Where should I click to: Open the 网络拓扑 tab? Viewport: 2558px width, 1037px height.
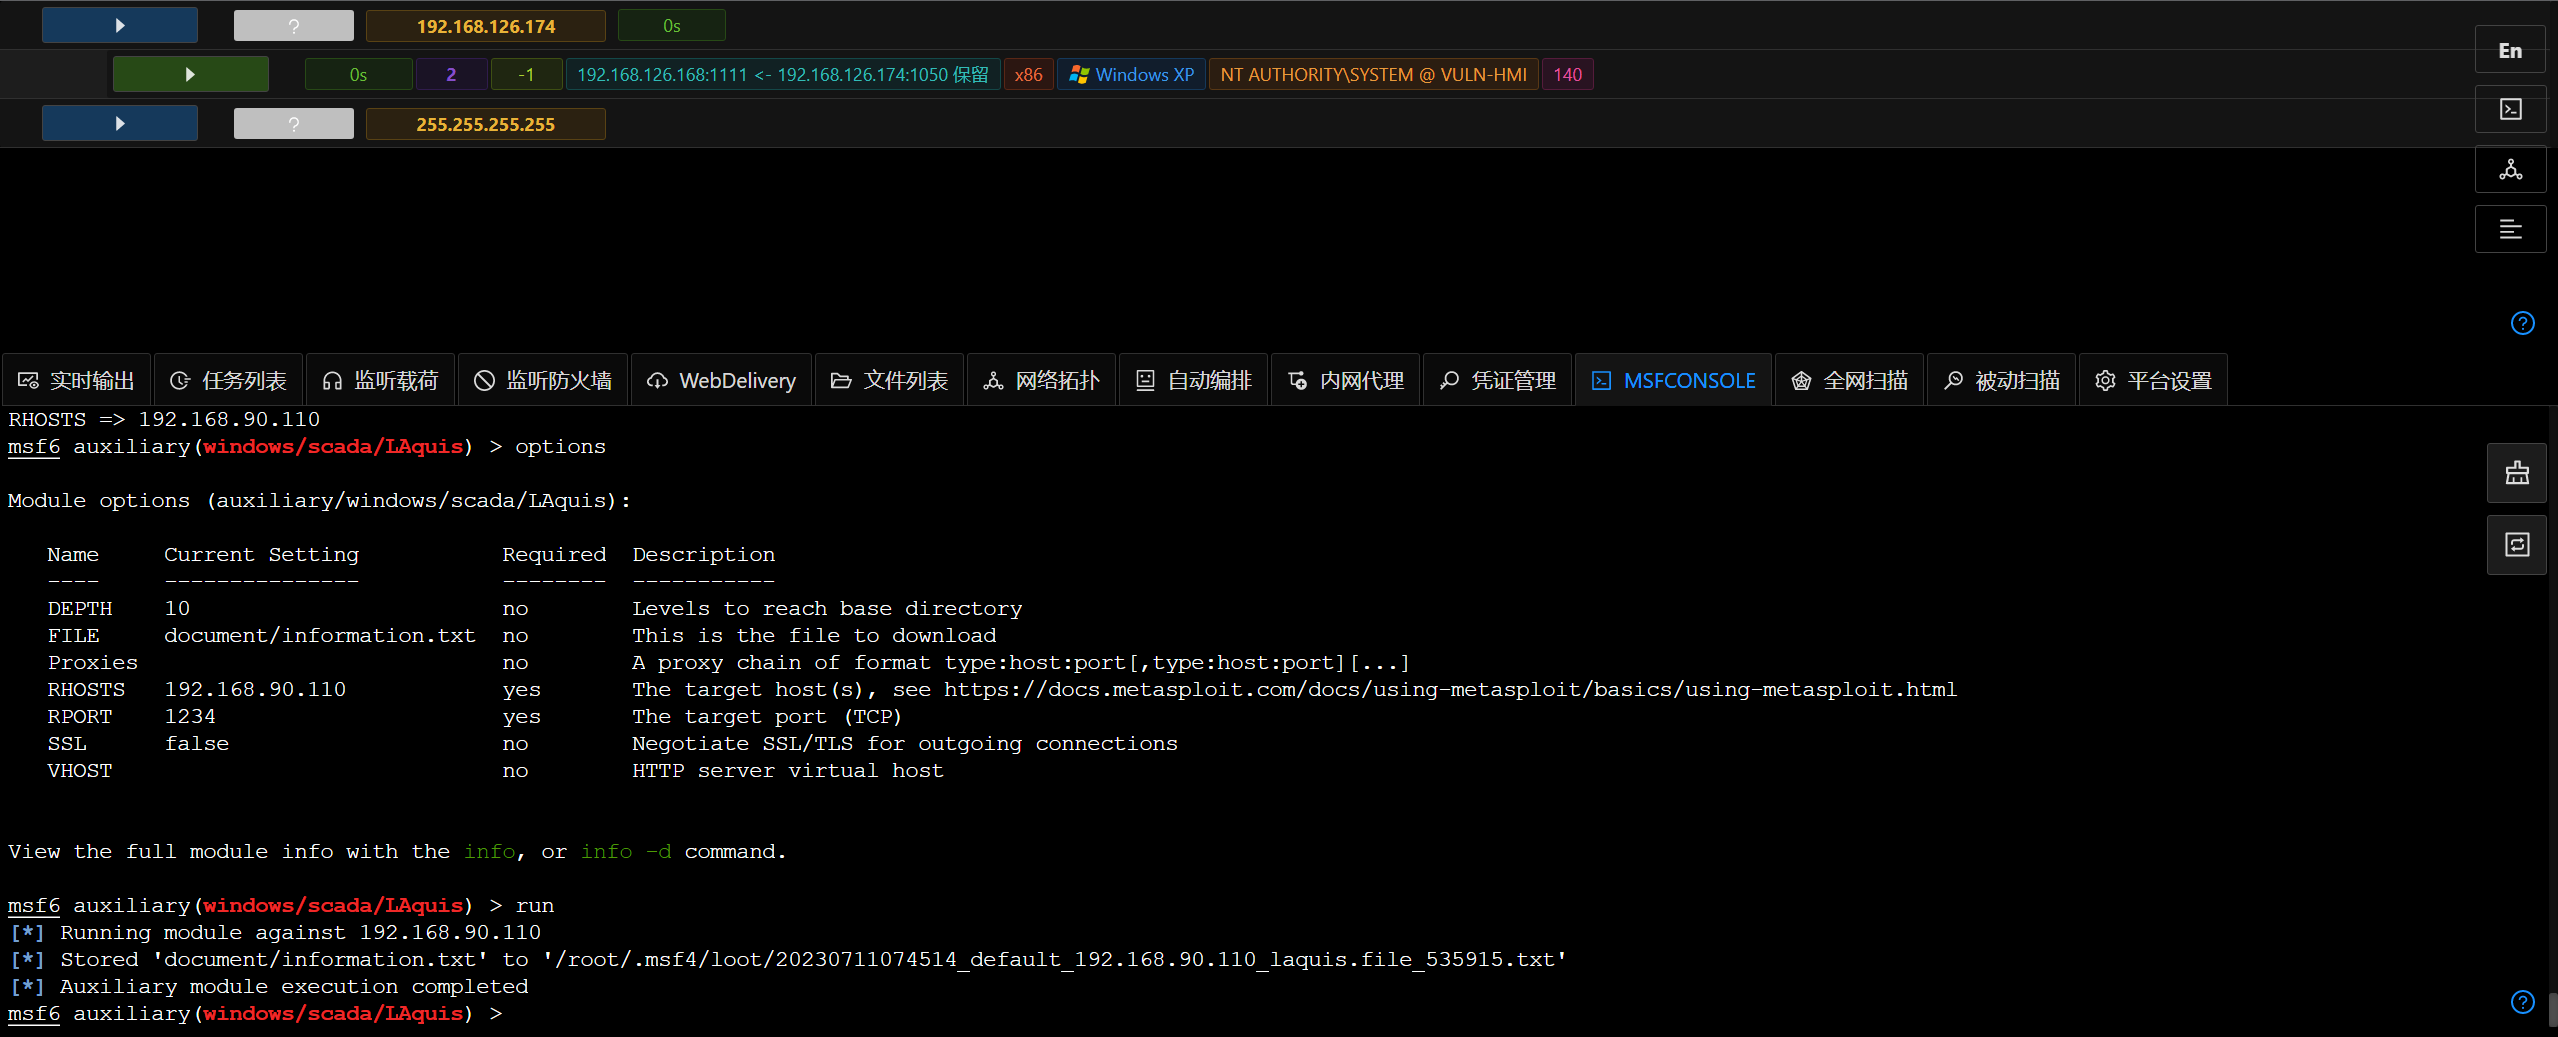(x=1042, y=380)
